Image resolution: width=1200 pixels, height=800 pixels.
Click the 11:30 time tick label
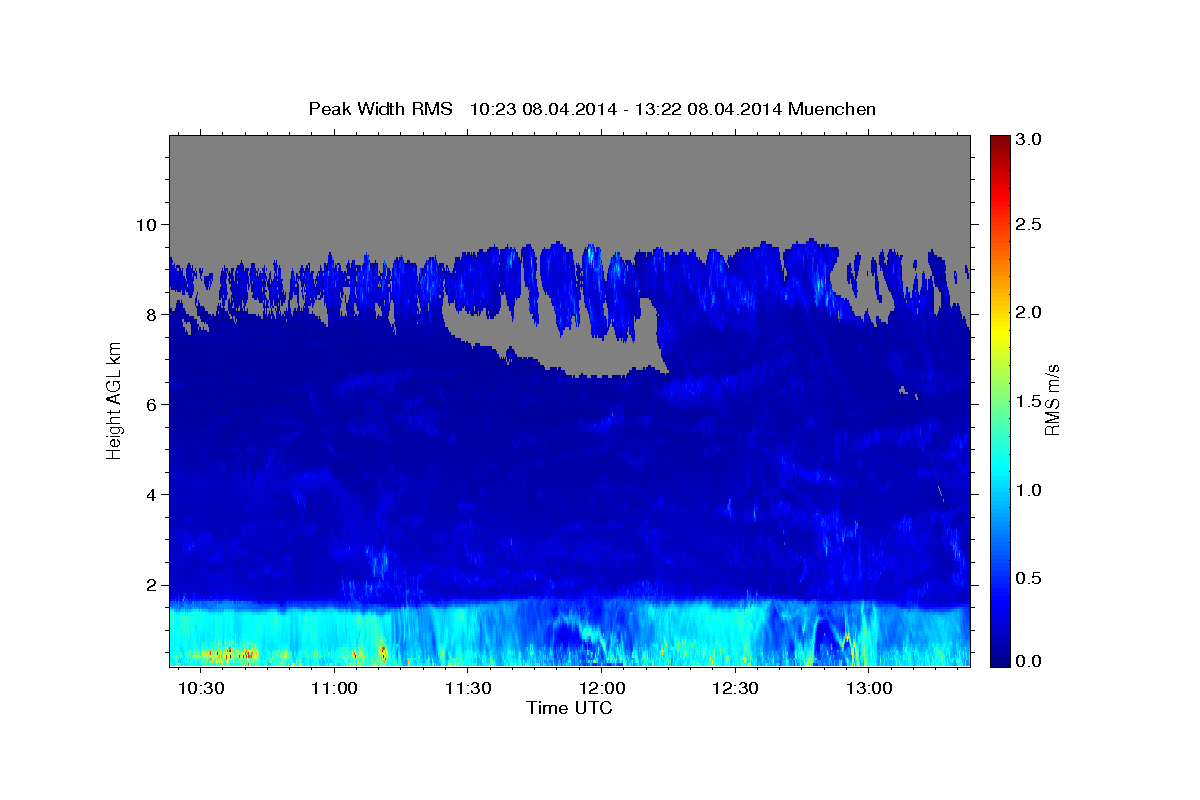[x=468, y=689]
